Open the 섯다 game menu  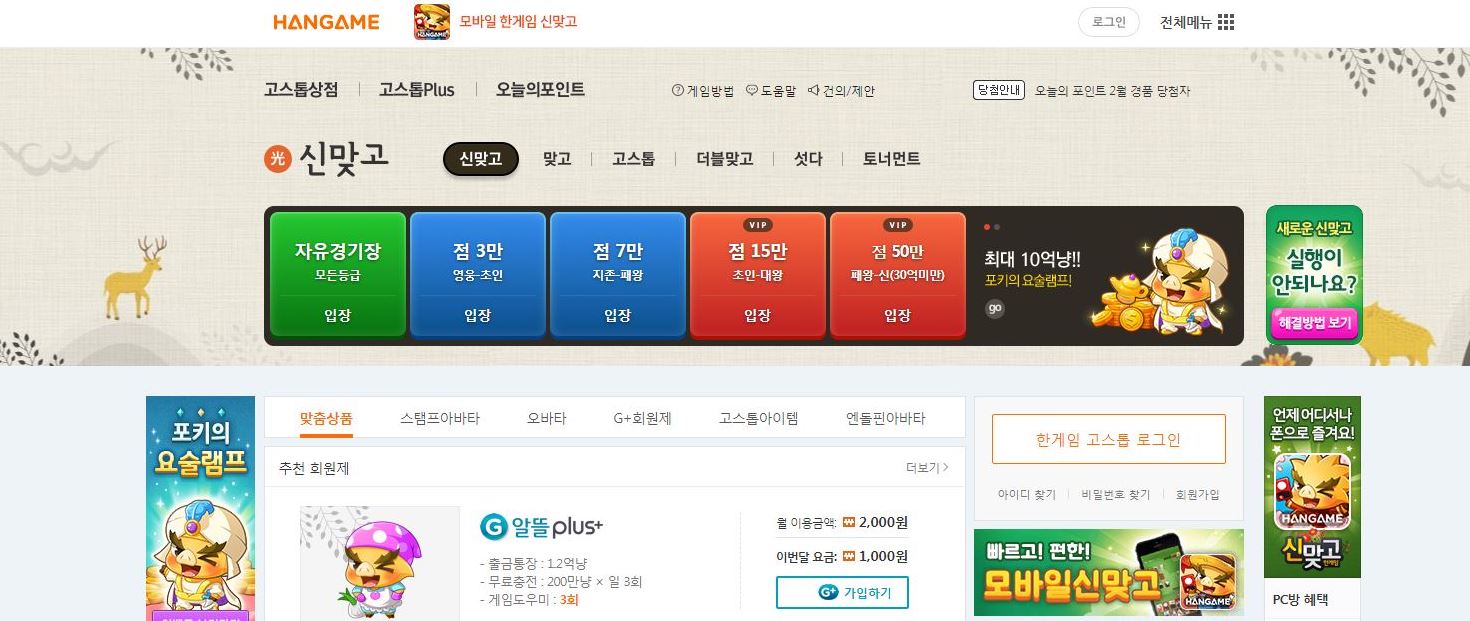click(808, 159)
